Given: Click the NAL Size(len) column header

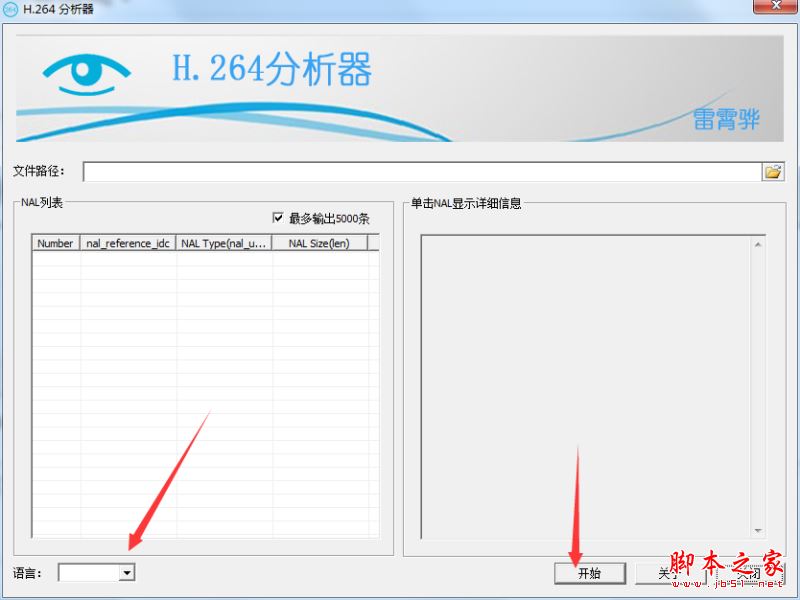Looking at the screenshot, I should [x=319, y=243].
